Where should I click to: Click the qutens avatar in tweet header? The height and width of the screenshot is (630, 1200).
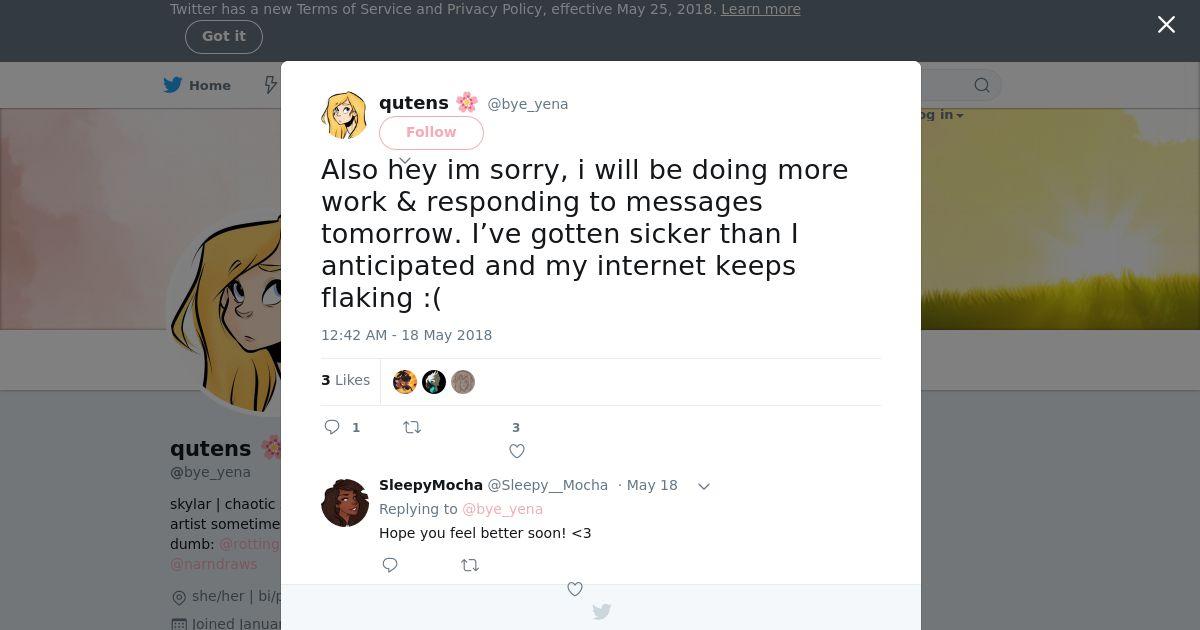coord(344,115)
